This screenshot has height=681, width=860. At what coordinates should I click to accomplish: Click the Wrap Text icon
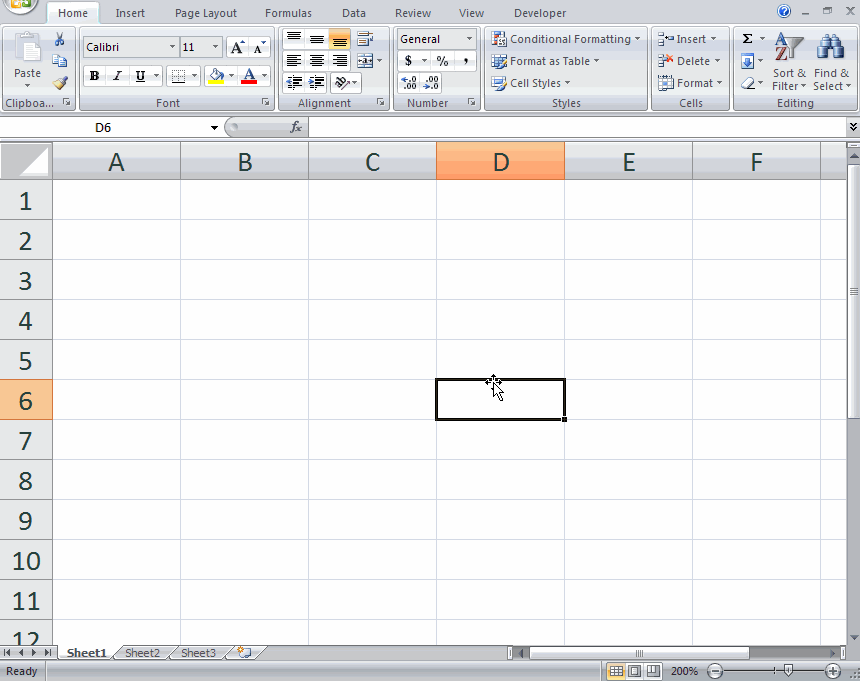tap(365, 39)
